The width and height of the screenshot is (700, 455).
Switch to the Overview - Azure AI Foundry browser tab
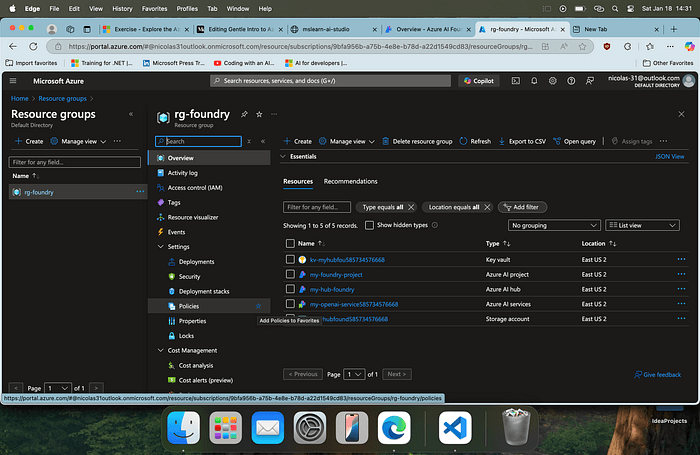[x=428, y=29]
